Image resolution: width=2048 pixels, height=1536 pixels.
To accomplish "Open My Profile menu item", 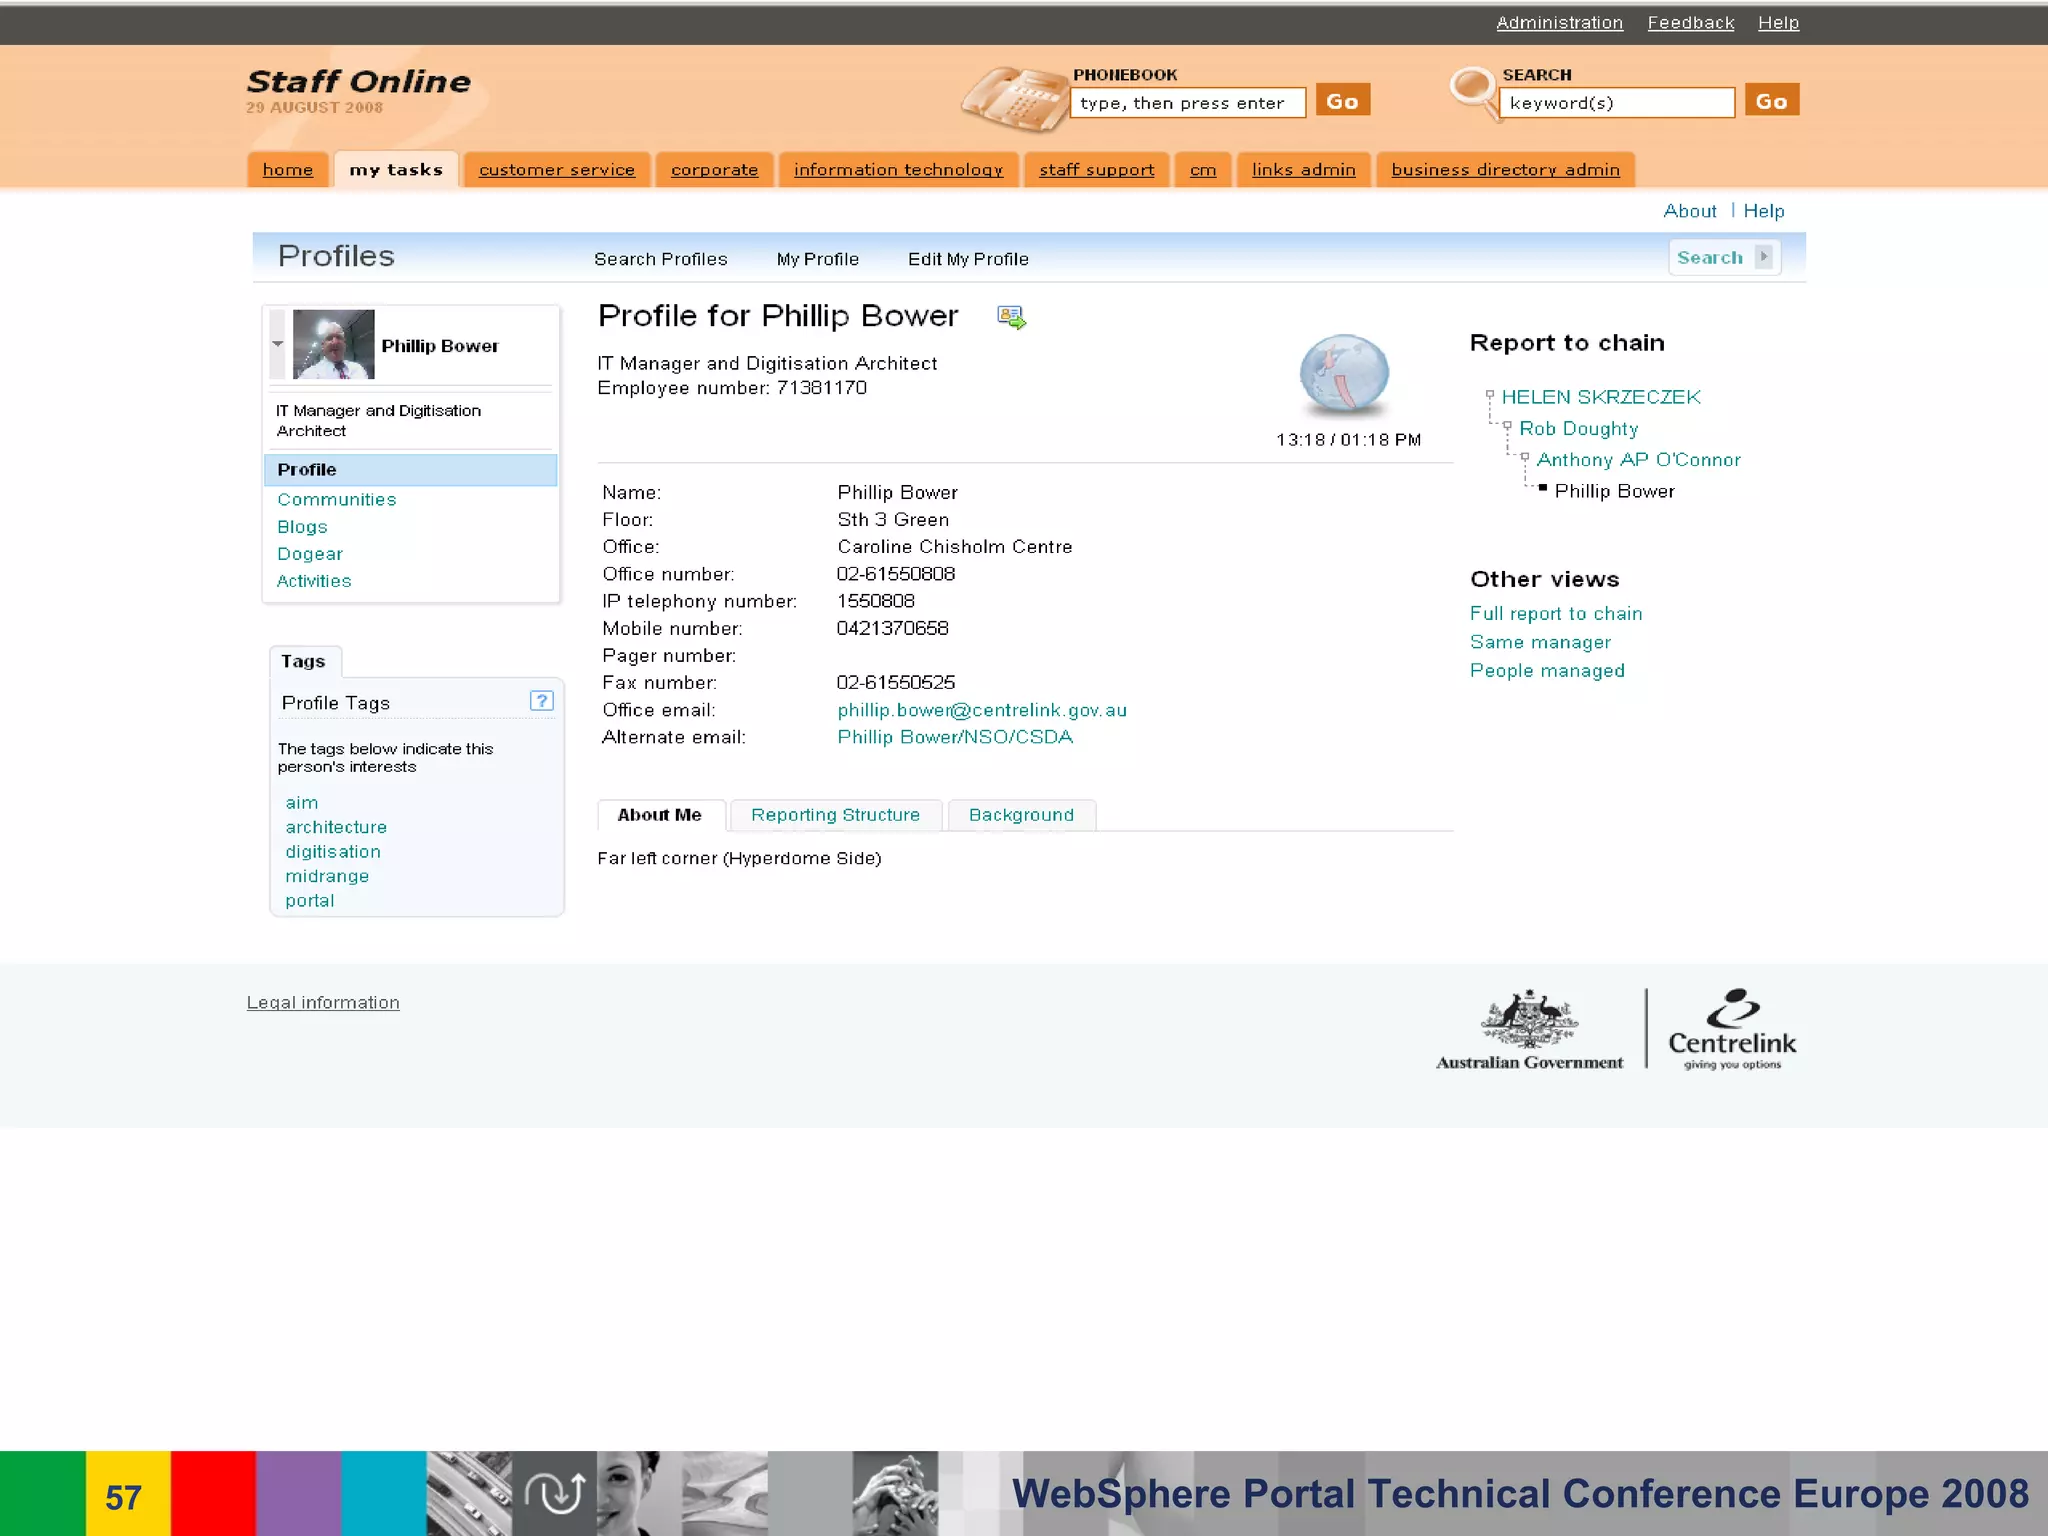I will point(817,259).
